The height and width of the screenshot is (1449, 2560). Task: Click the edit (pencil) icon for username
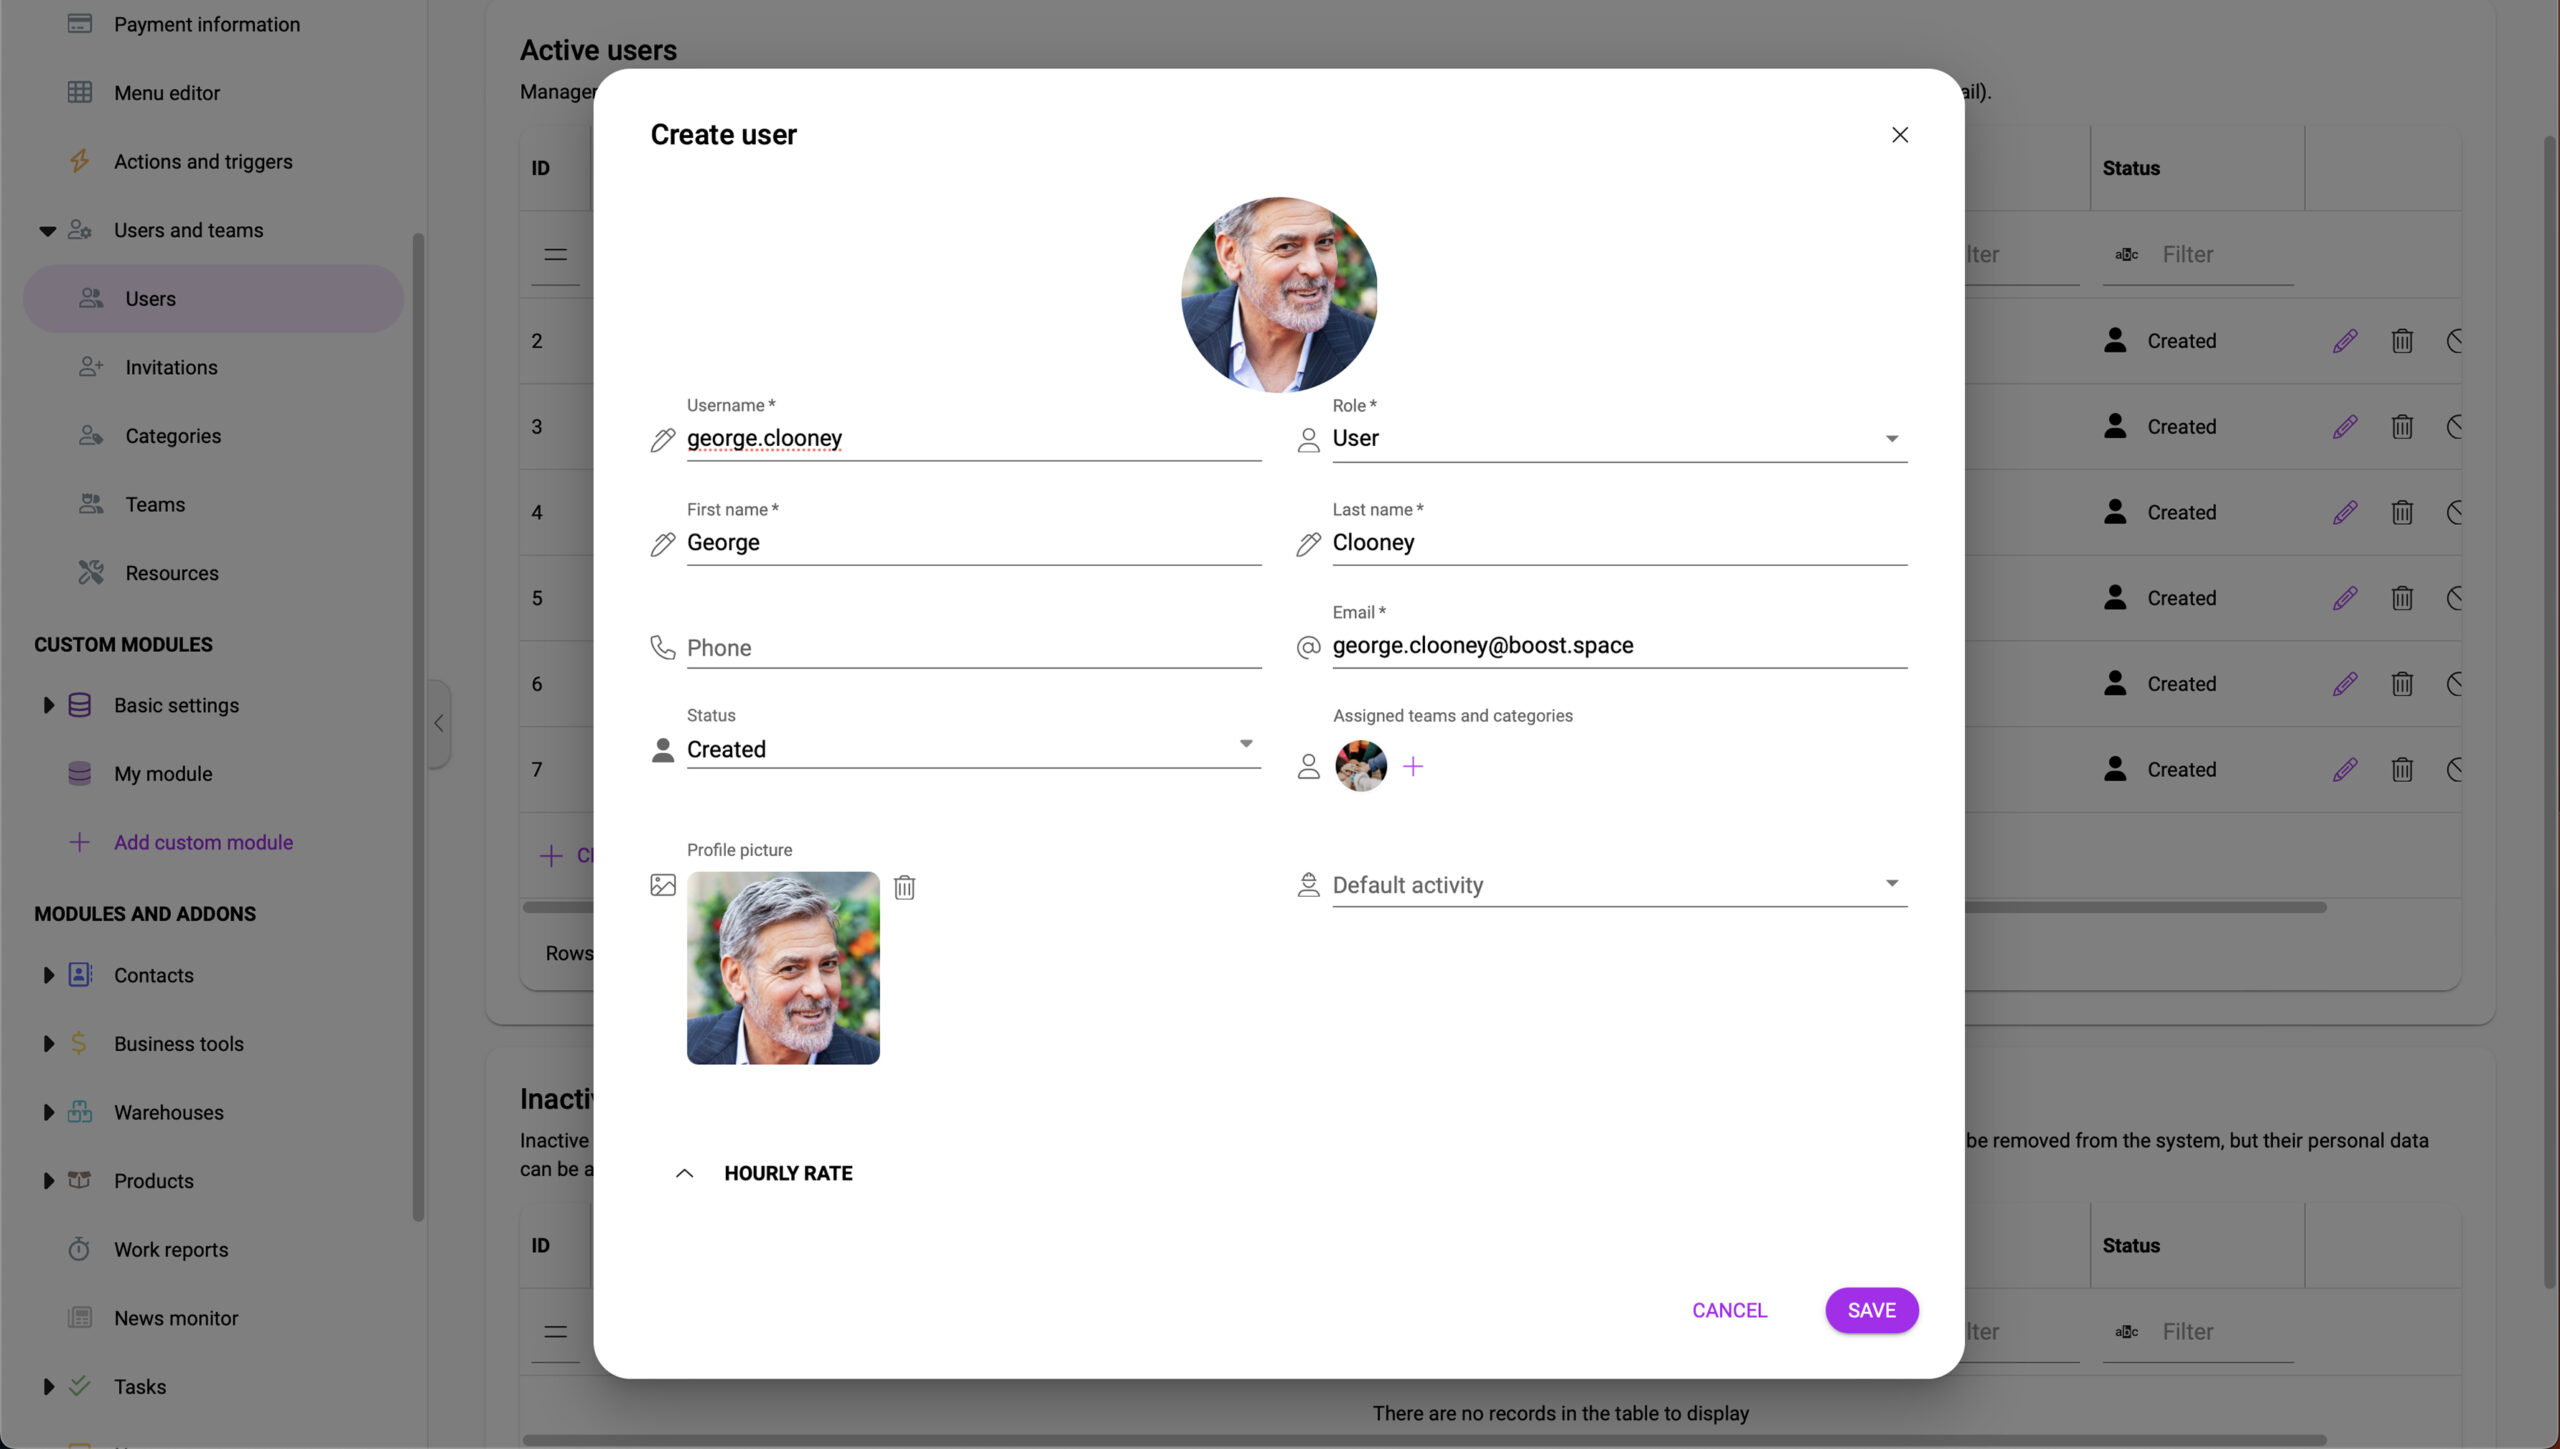pyautogui.click(x=663, y=440)
